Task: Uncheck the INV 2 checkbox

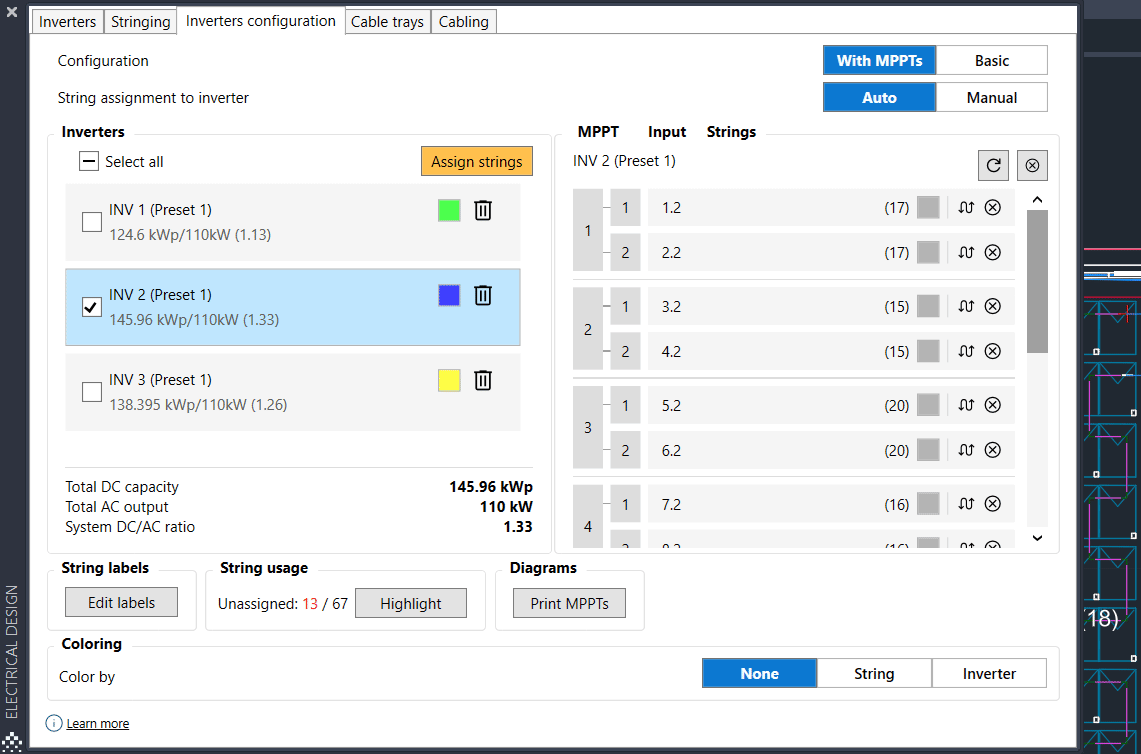Action: point(91,307)
